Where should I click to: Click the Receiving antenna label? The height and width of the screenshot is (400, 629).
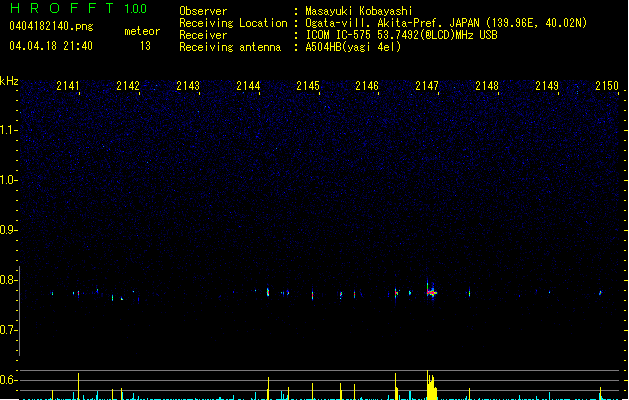pyautogui.click(x=230, y=47)
